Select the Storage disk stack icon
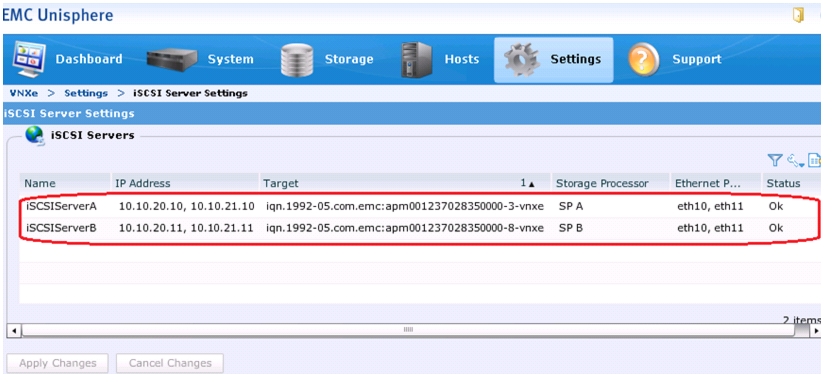This screenshot has height=382, width=833. coord(298,60)
